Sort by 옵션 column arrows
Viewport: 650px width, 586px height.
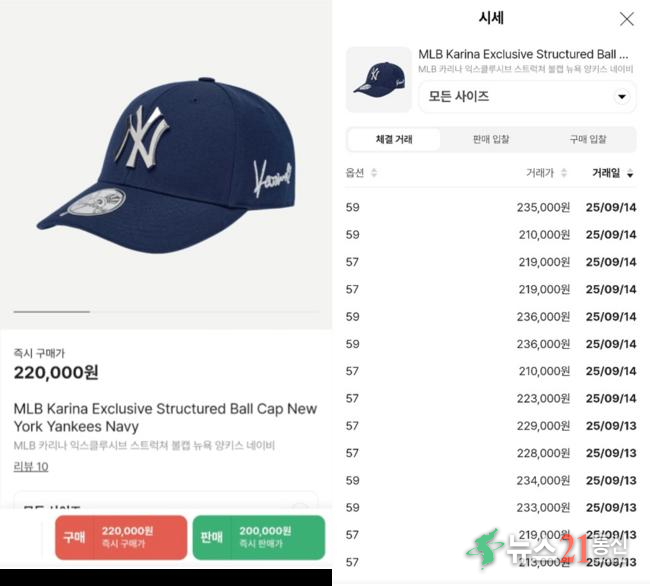[x=374, y=172]
